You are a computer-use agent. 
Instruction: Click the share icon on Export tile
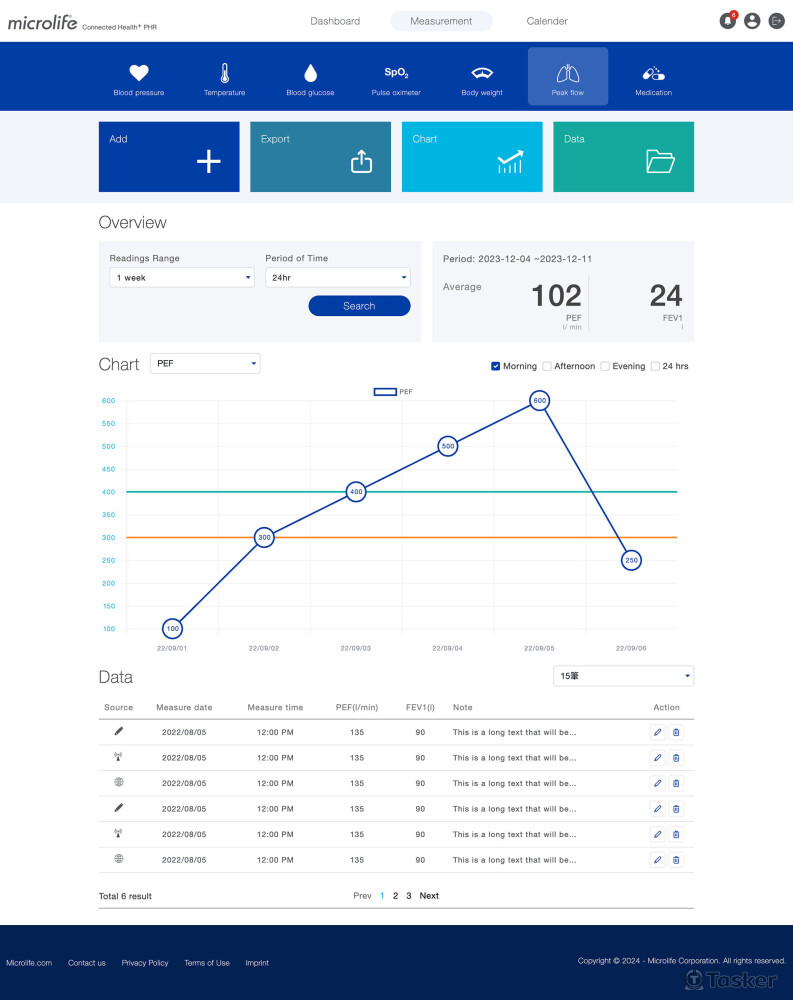pyautogui.click(x=361, y=161)
